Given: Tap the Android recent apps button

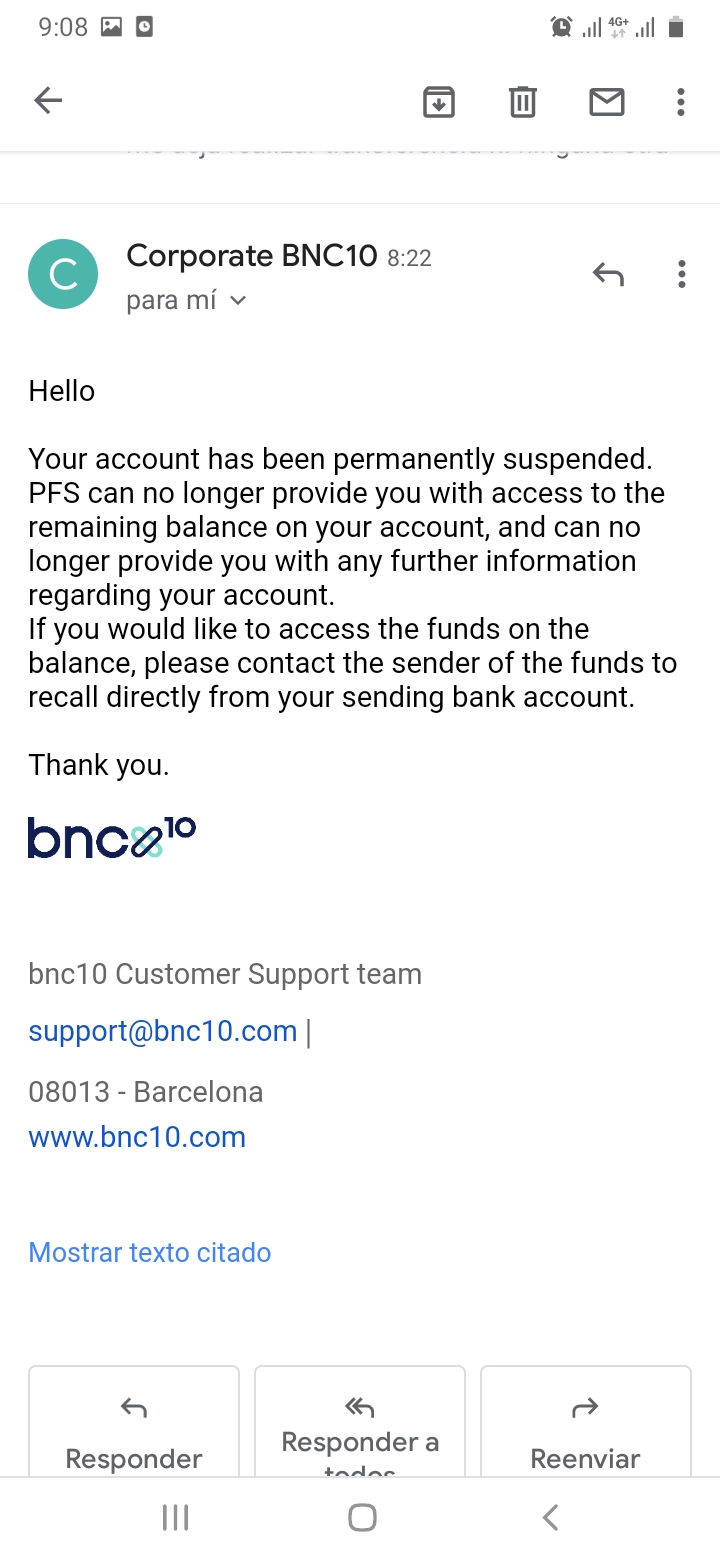Looking at the screenshot, I should click(x=175, y=1518).
